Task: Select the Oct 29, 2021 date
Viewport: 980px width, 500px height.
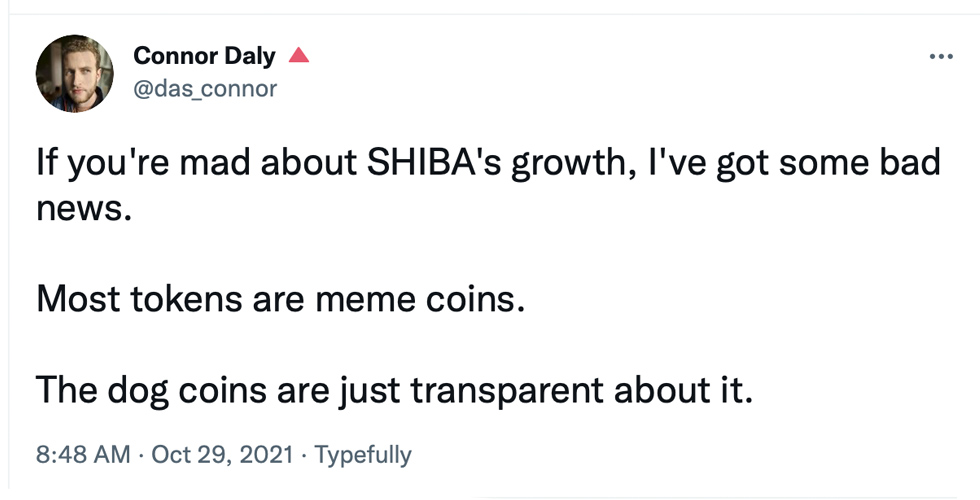Action: [222, 454]
